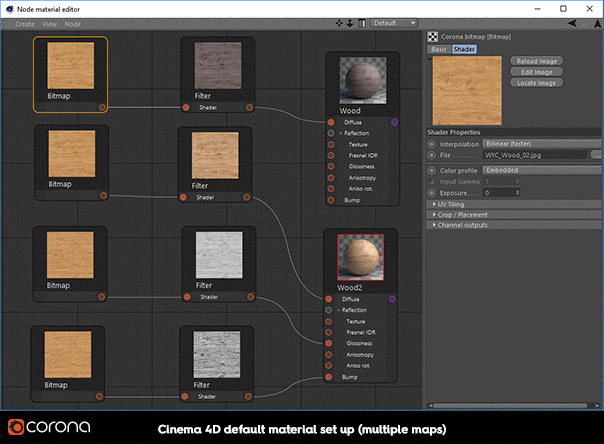The height and width of the screenshot is (444, 604).
Task: Collapse the Wood node Reflection group
Action: click(x=341, y=133)
